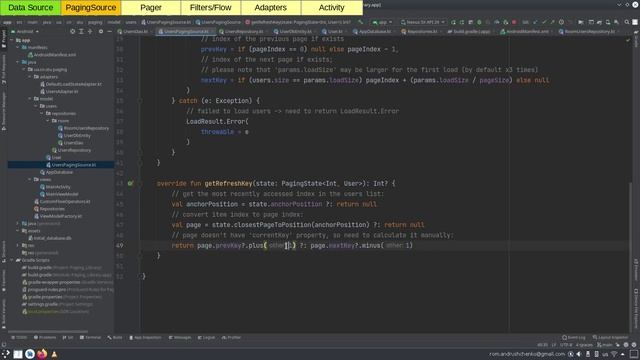Screen dimensions: 640x360
Task: Select UsersPagingSource.kt in project tree
Action: [x=73, y=165]
